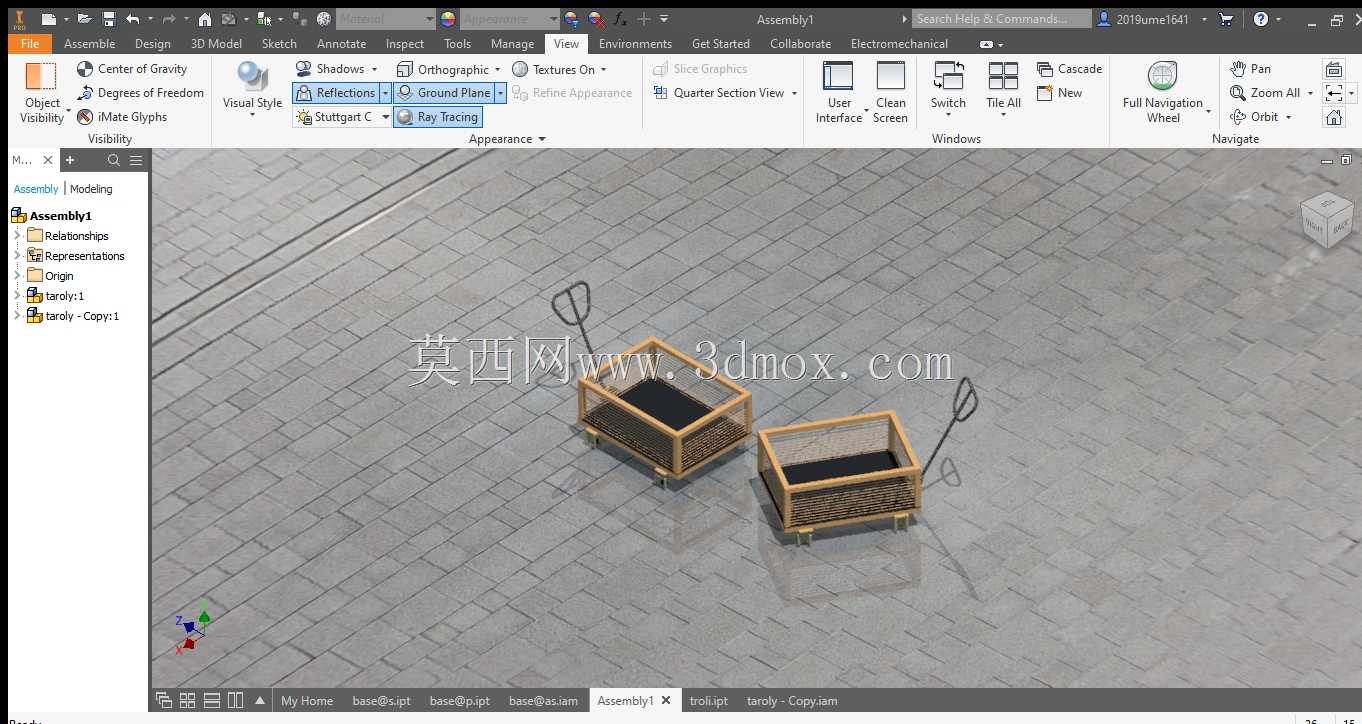The image size is (1362, 724).
Task: Click the New file icon in quick access toolbar
Action: tap(47, 19)
